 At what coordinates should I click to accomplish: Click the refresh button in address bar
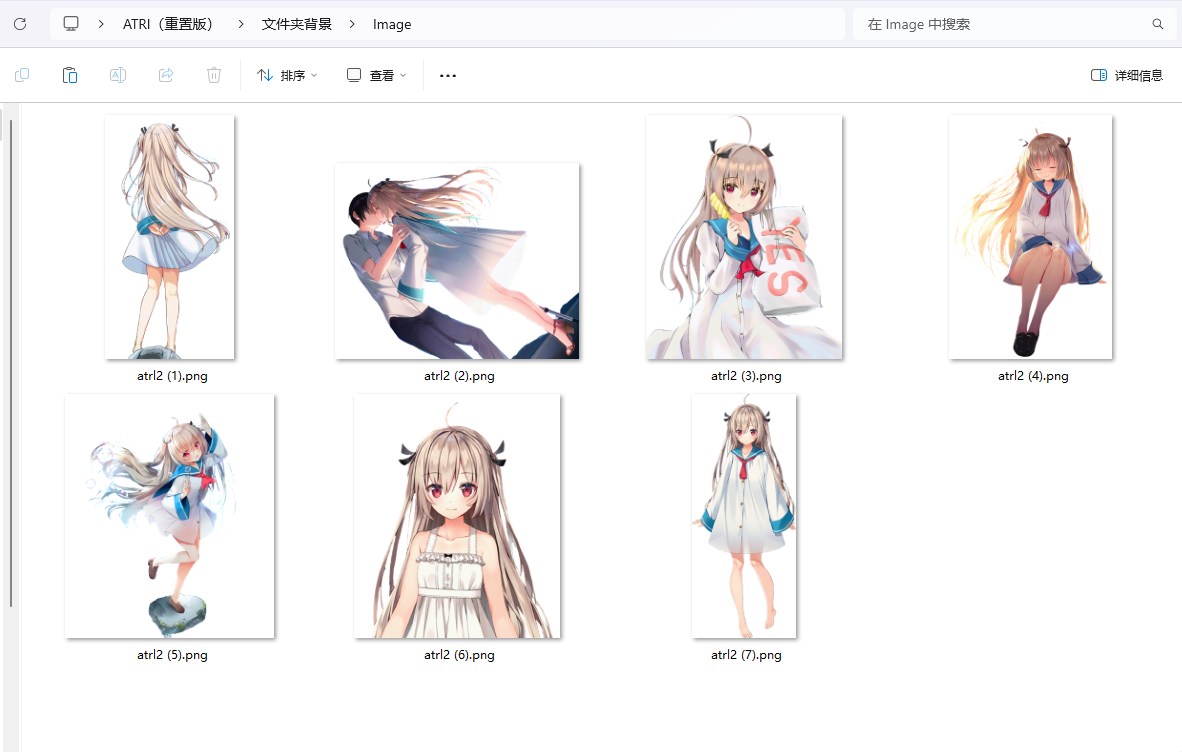pyautogui.click(x=20, y=24)
